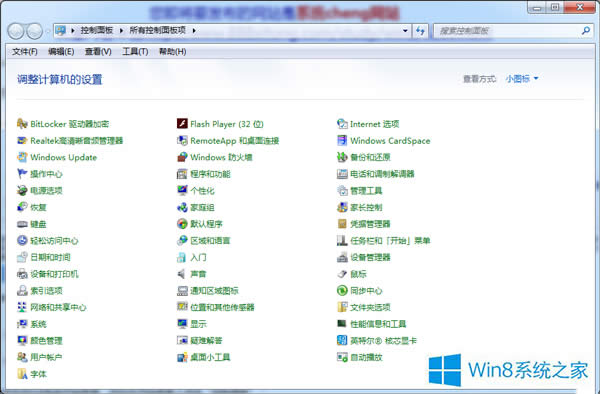Image resolution: width=600 pixels, height=394 pixels.
Task: Open the Flash Player (32 位) icon
Action: point(182,124)
